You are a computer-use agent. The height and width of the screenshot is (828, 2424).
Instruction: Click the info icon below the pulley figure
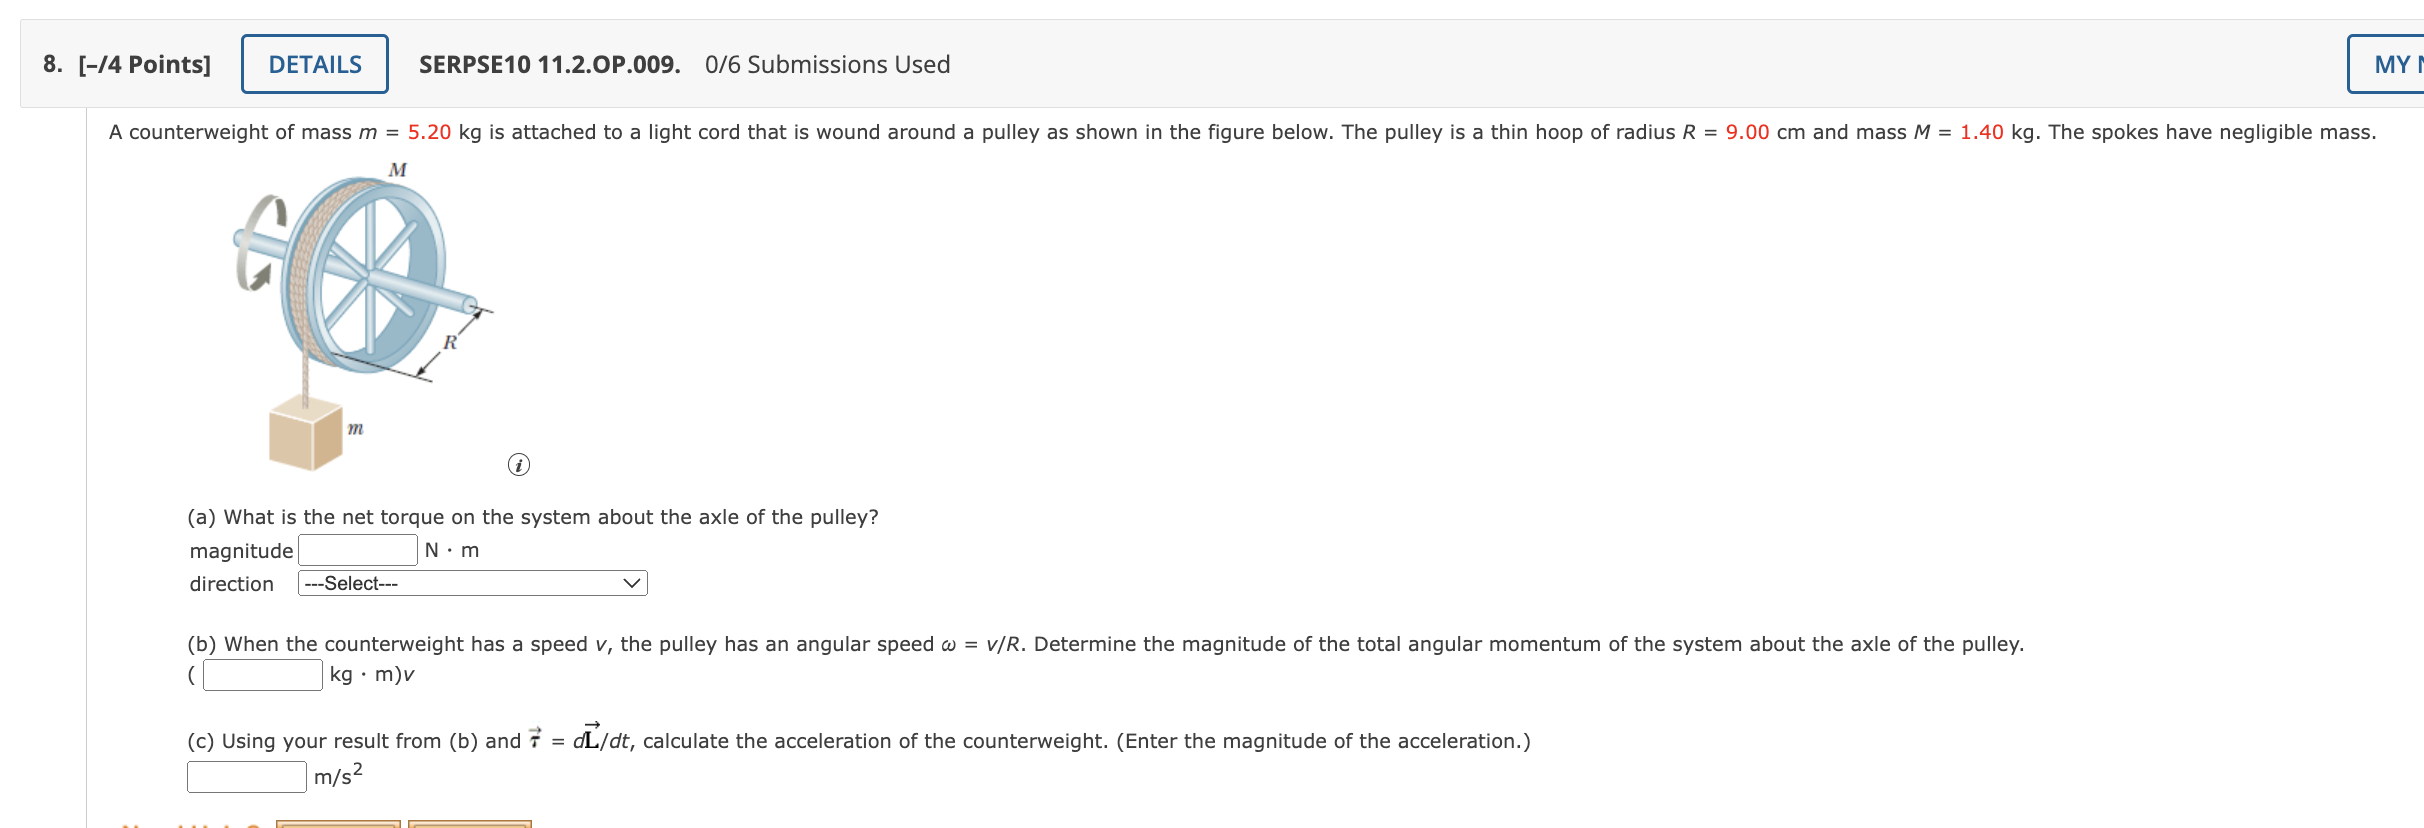tap(518, 464)
